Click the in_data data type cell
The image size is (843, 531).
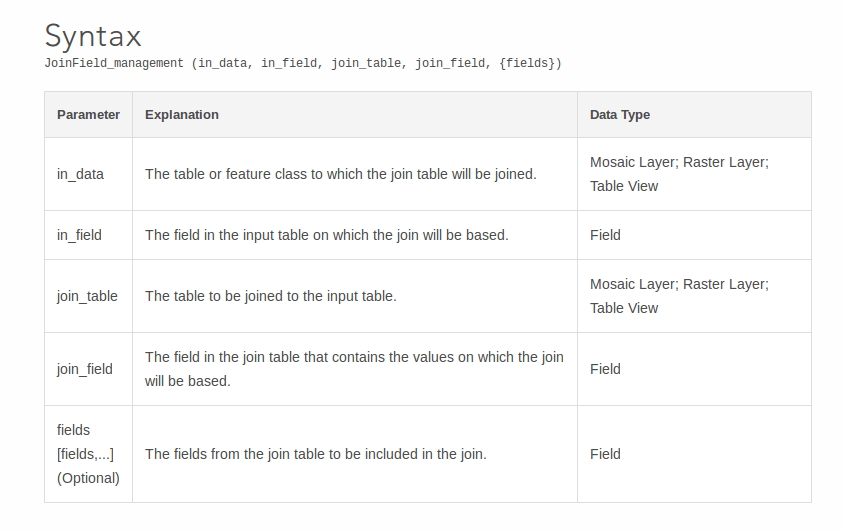pyautogui.click(x=679, y=174)
